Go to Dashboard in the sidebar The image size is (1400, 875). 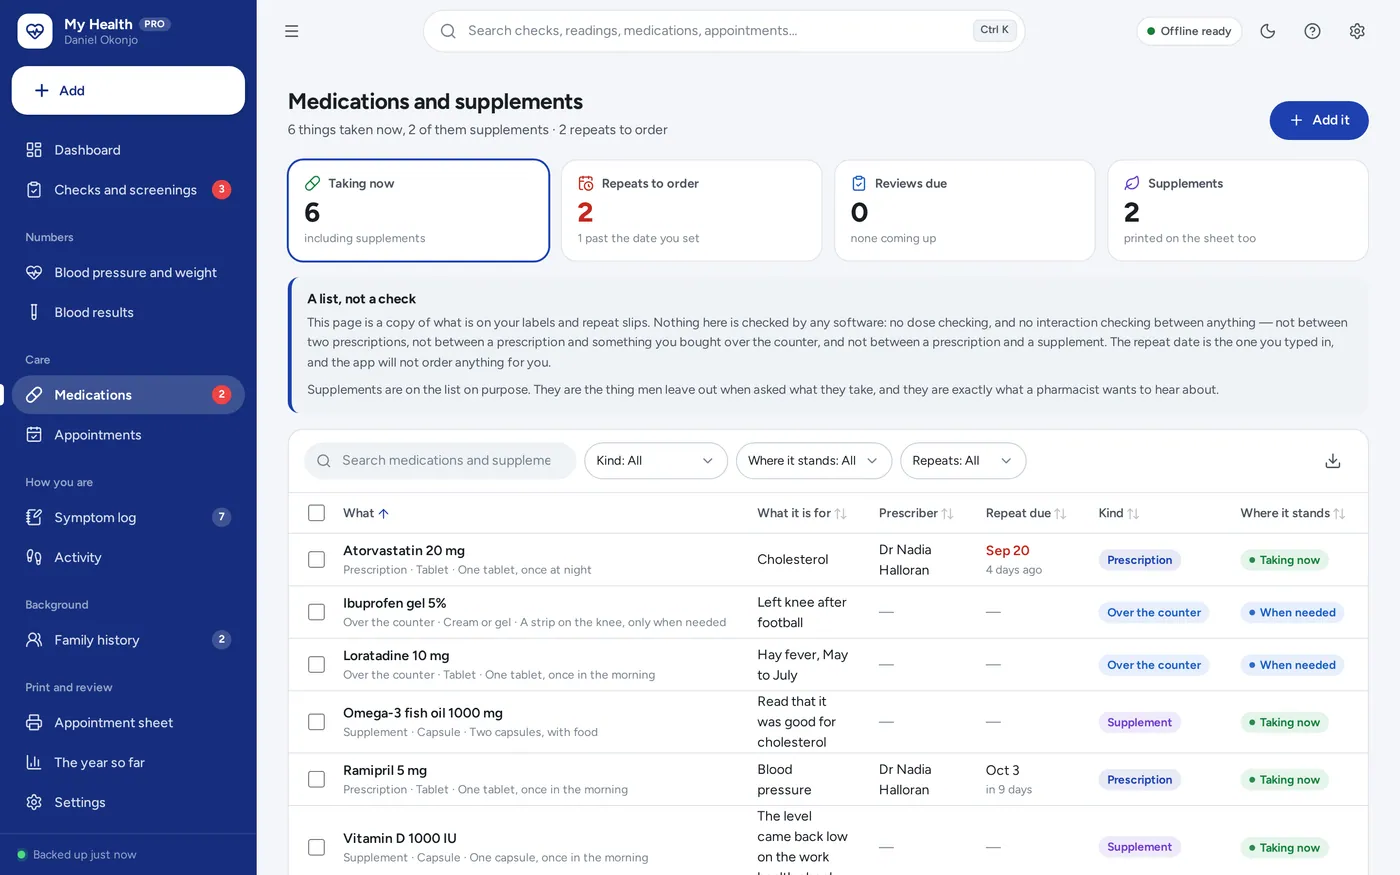128,150
